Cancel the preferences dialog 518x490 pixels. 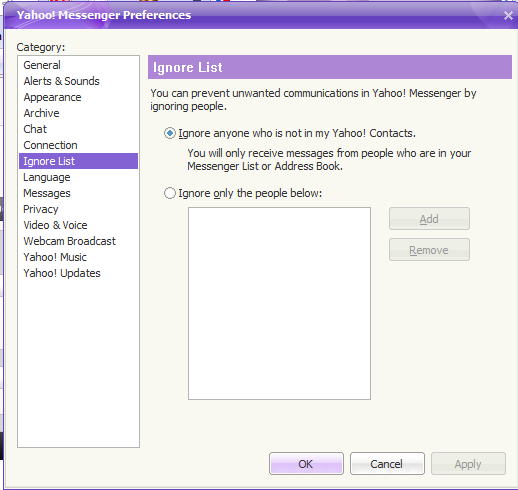tap(387, 463)
